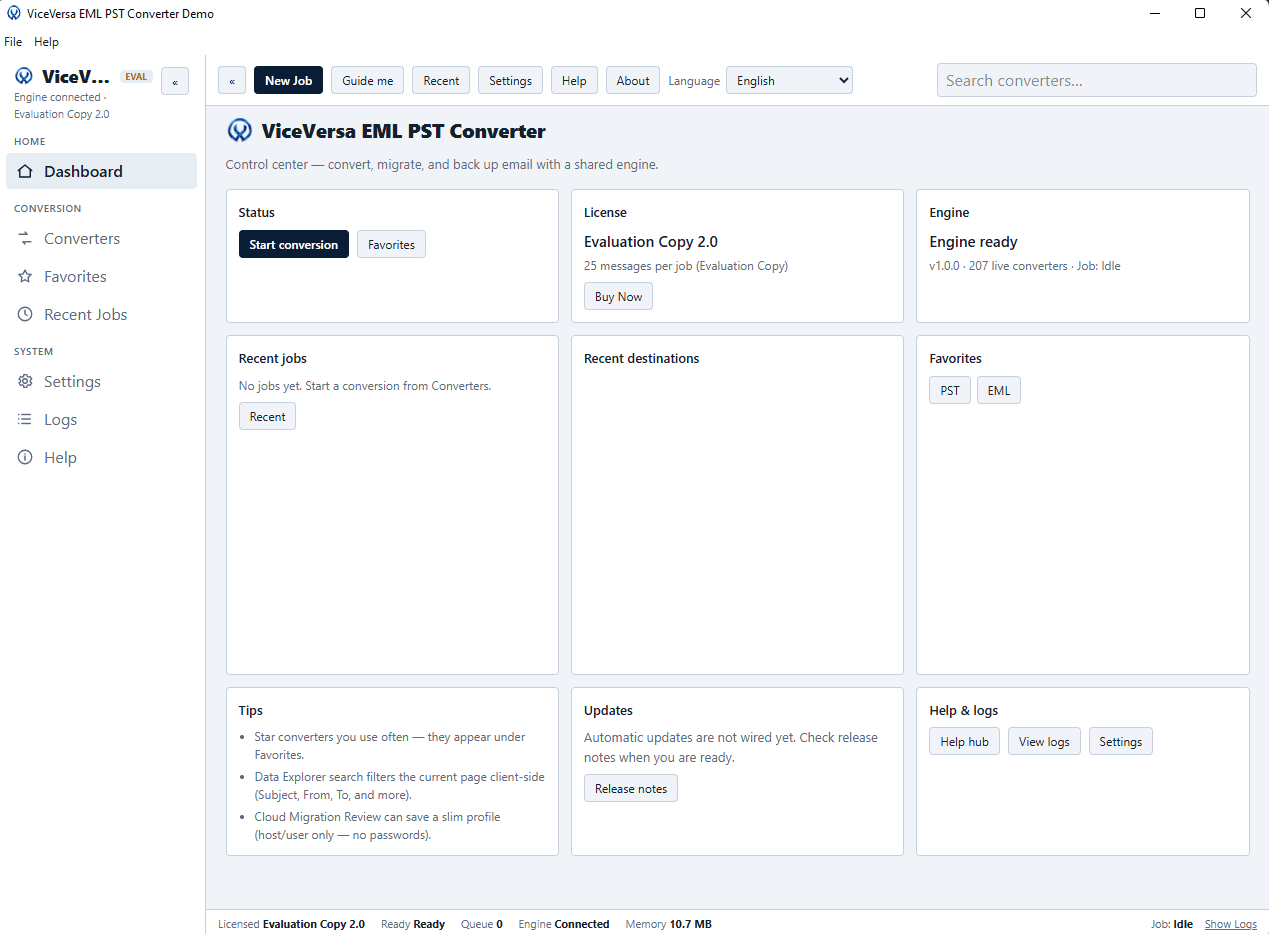Screen dimensions: 1269x934
Task: Click the 'Tips' card heading
Action: pyautogui.click(x=251, y=710)
